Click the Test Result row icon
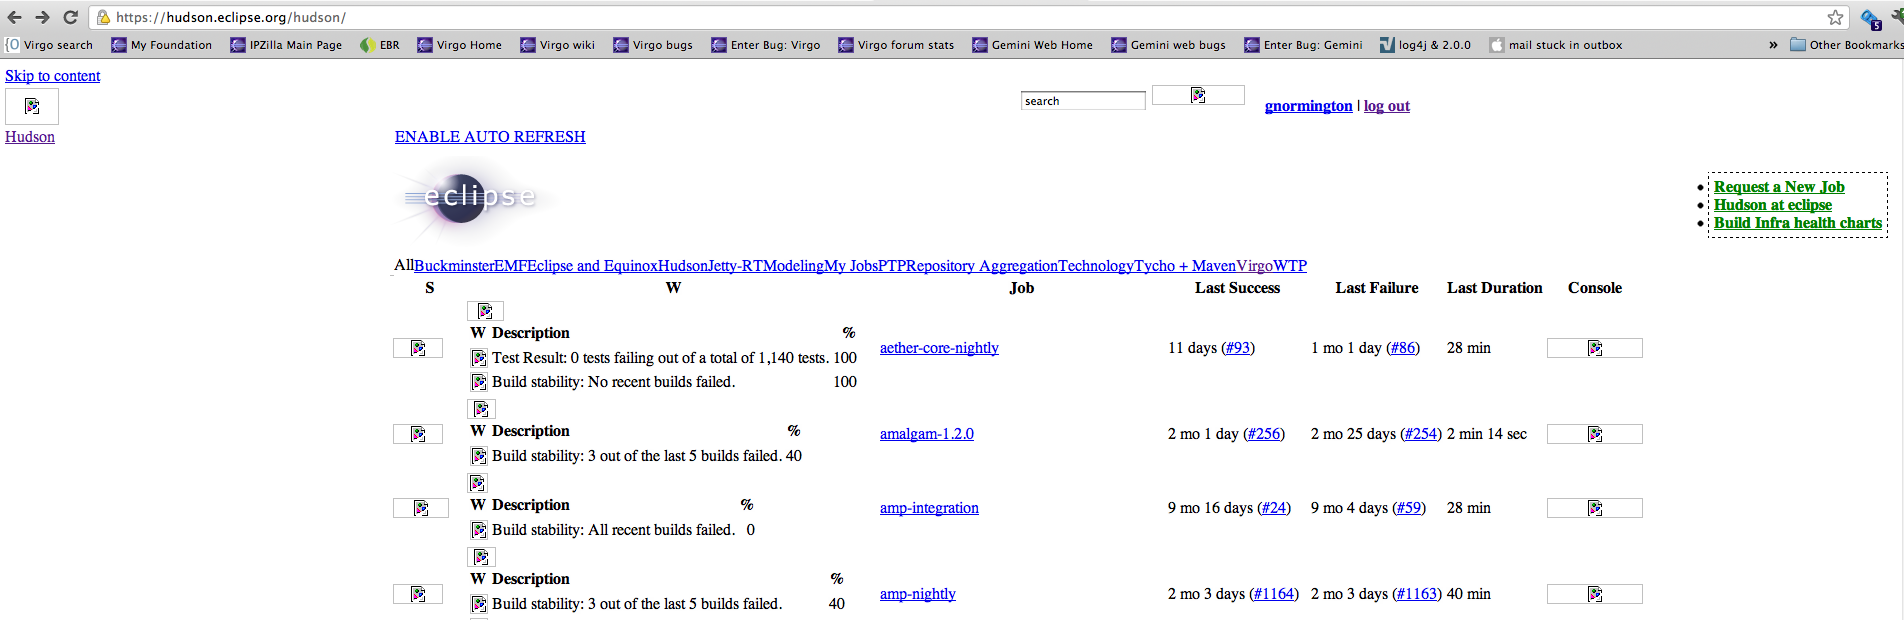This screenshot has width=1904, height=620. [479, 358]
